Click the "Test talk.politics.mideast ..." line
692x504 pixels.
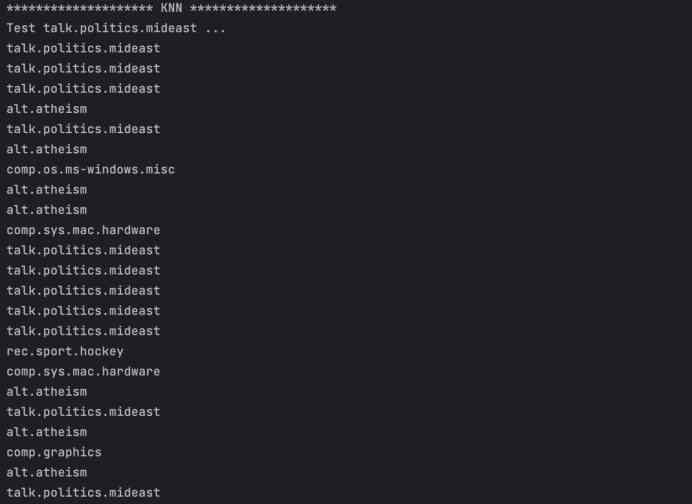(116, 28)
